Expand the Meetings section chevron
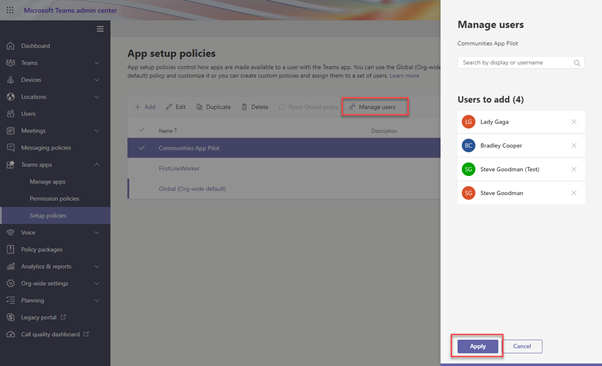 click(97, 131)
